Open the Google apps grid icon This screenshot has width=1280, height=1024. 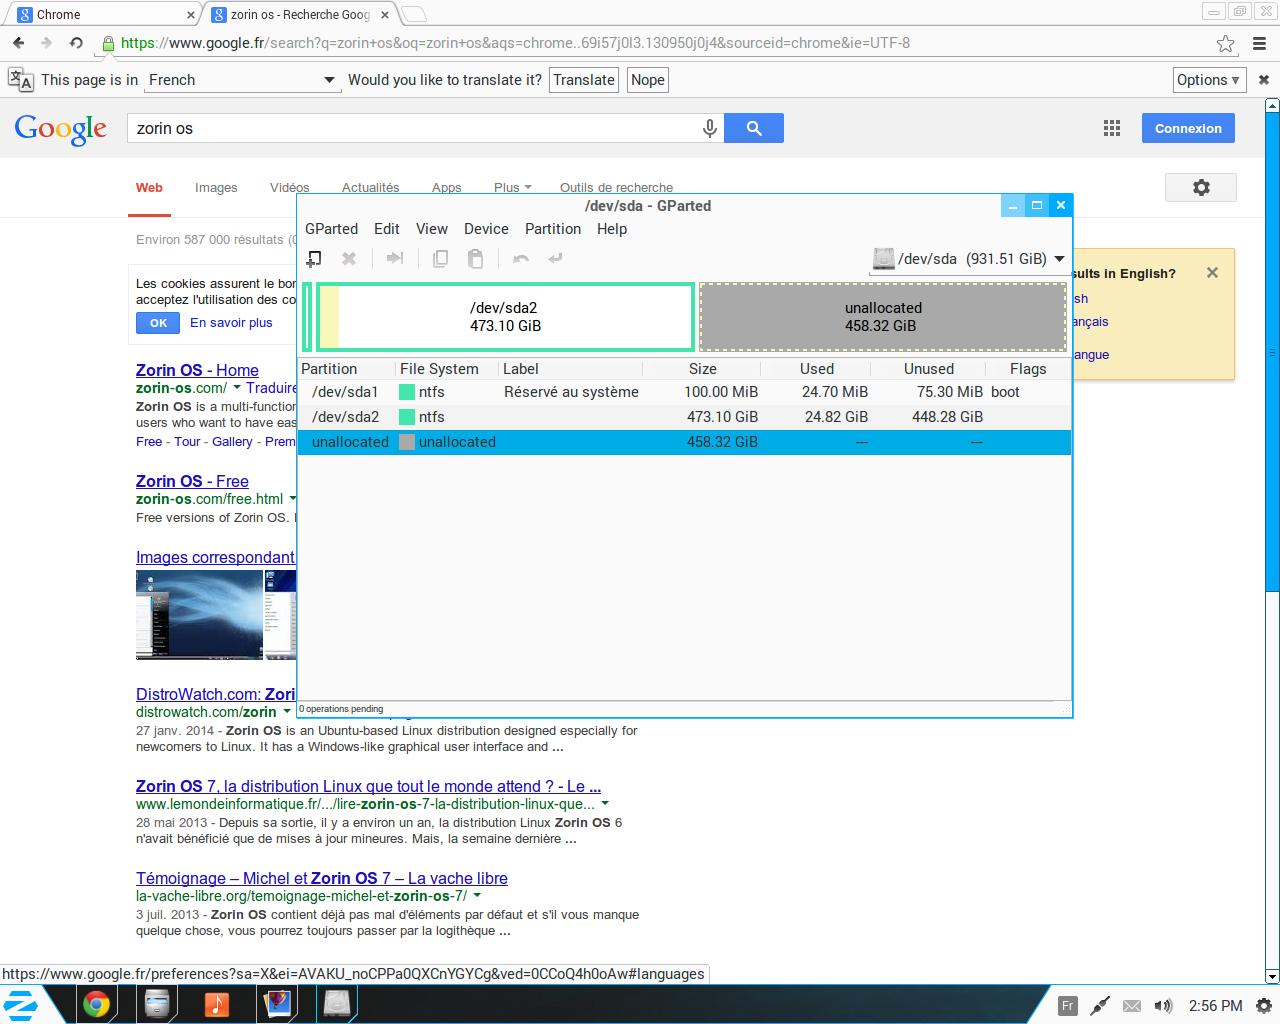[1111, 128]
